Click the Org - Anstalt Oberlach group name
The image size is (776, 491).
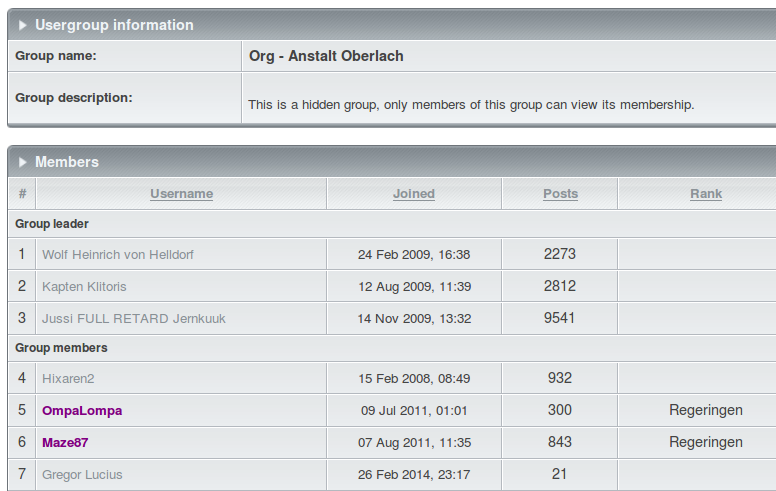coord(326,56)
